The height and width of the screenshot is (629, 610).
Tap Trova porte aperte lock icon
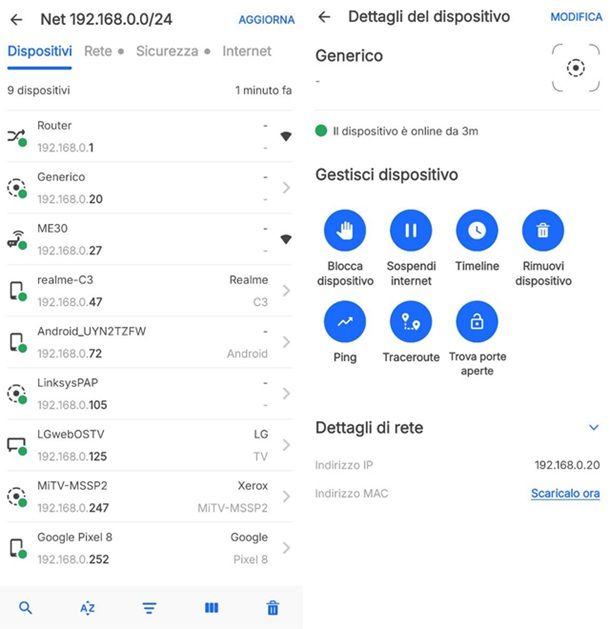coord(477,321)
